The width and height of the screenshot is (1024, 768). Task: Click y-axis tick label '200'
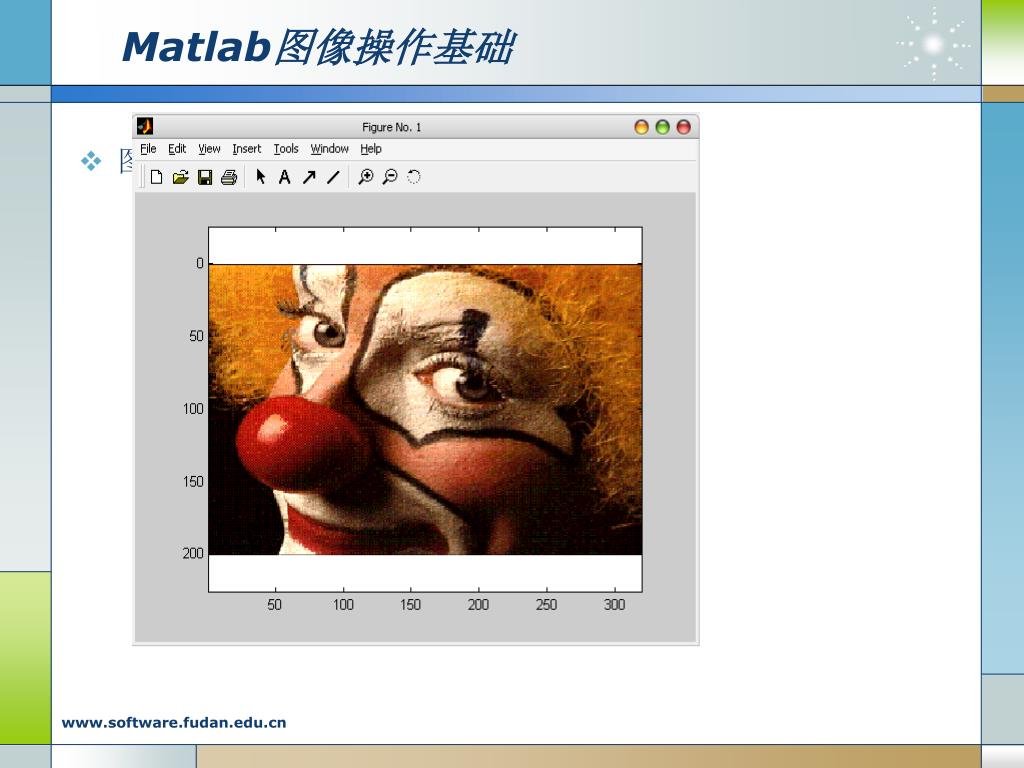pyautogui.click(x=193, y=553)
